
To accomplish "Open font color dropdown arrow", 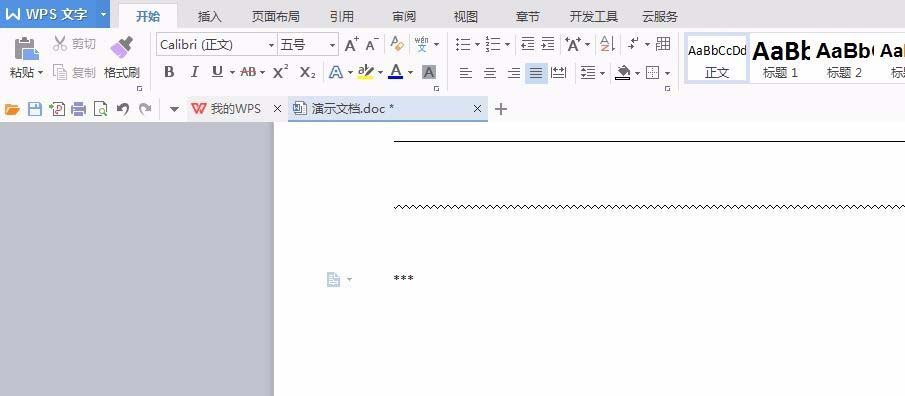I will [410, 73].
